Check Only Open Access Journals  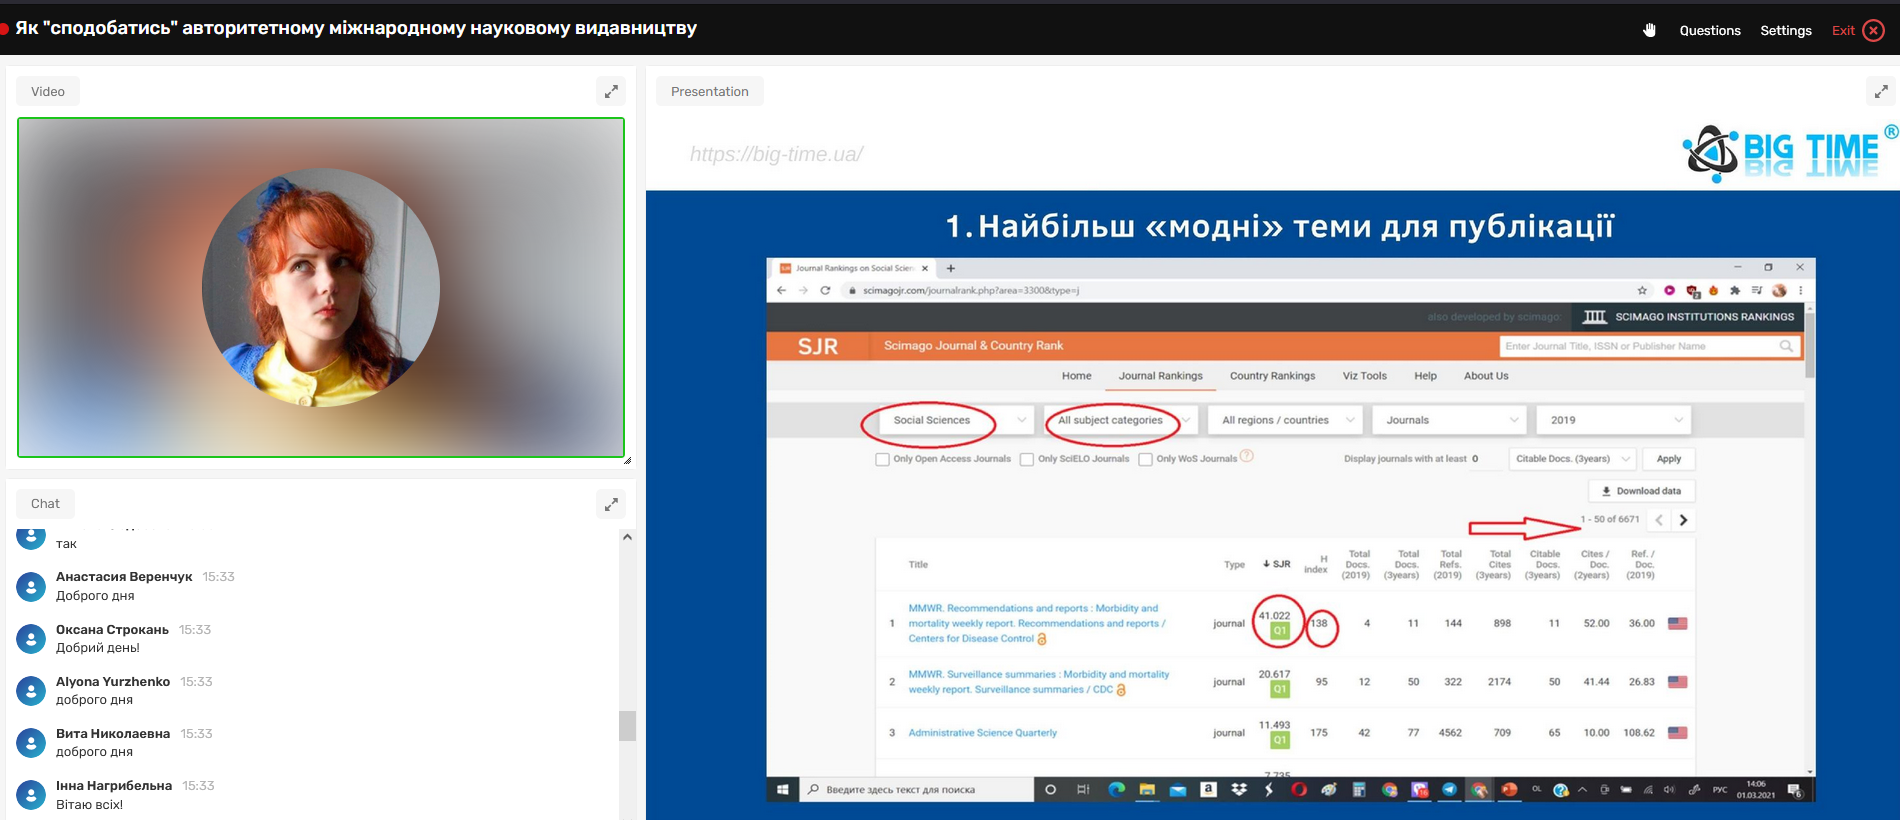point(882,460)
